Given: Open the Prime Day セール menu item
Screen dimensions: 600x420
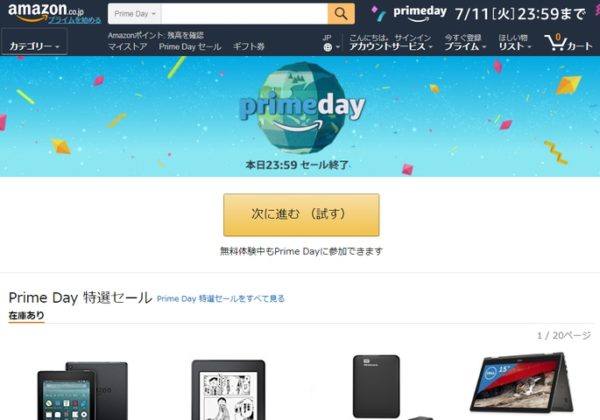Looking at the screenshot, I should pyautogui.click(x=190, y=47).
